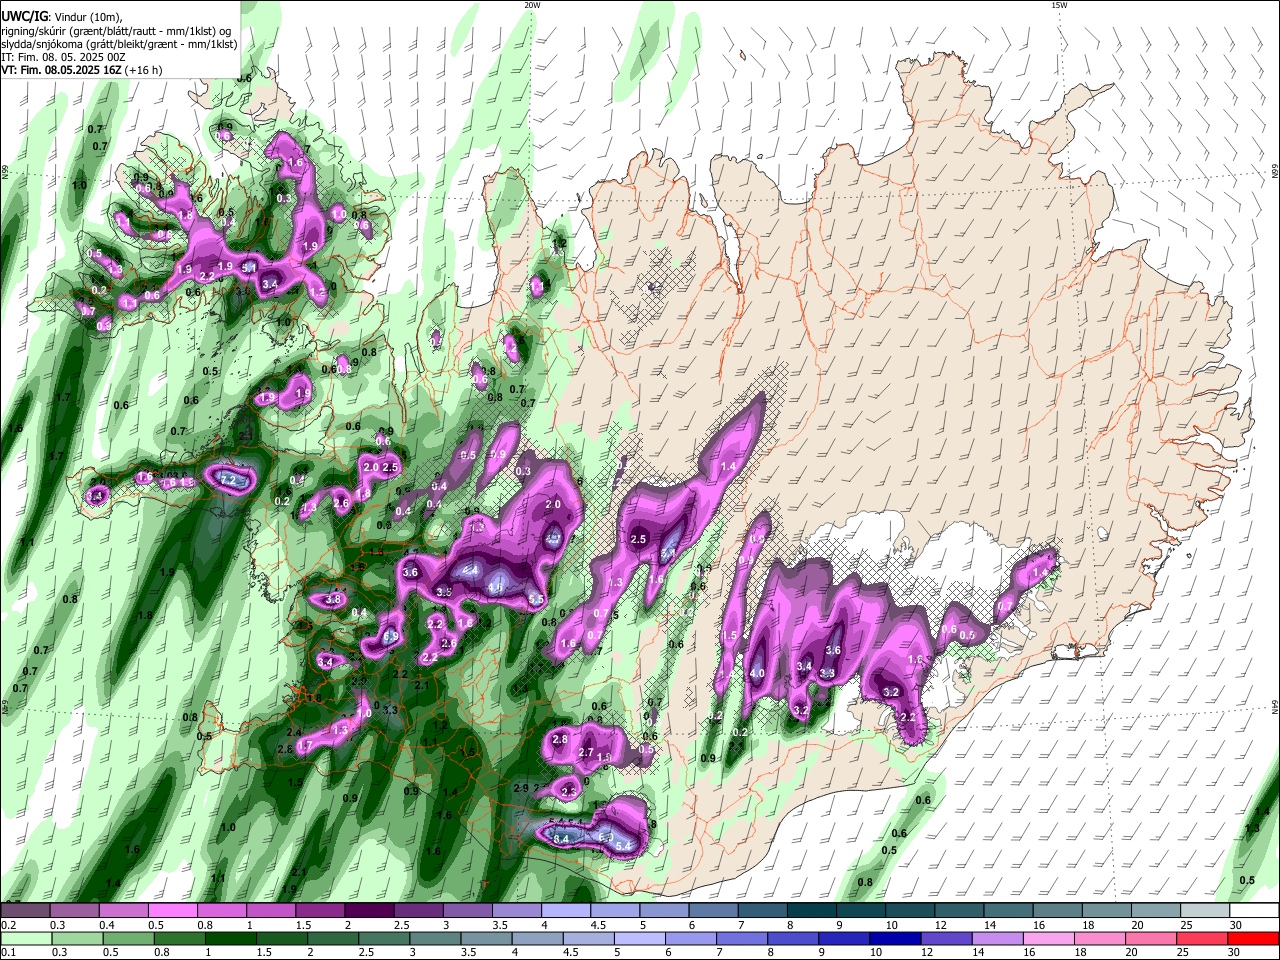1280x960 pixels.
Task: Select the darkest purple upper swatch between 2 and 2.5
Action: pyautogui.click(x=369, y=911)
